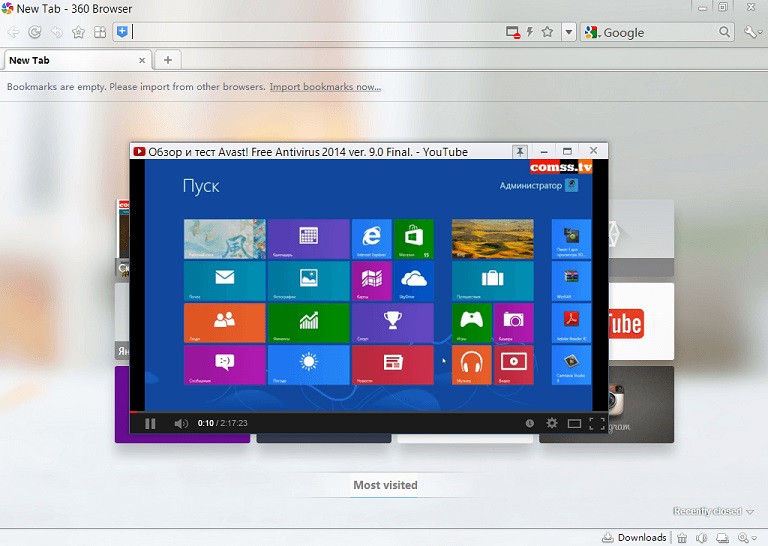Click the People tile in the video
Viewport: 768px width, 546px height.
(x=225, y=323)
